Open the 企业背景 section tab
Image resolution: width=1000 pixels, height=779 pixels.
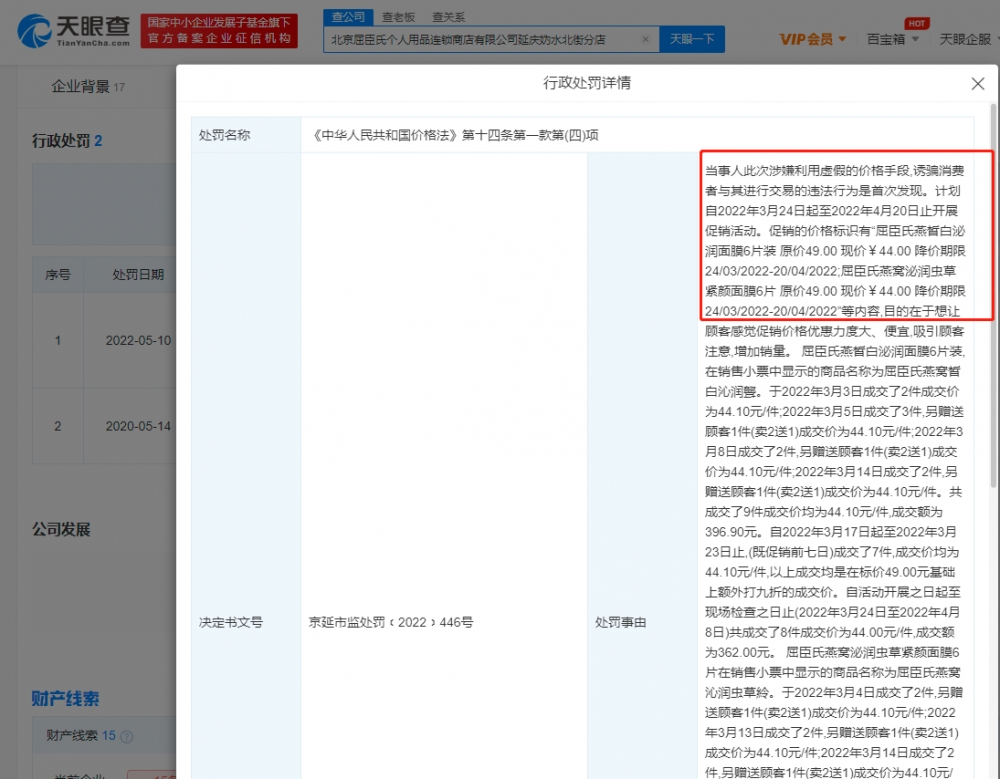(x=88, y=86)
